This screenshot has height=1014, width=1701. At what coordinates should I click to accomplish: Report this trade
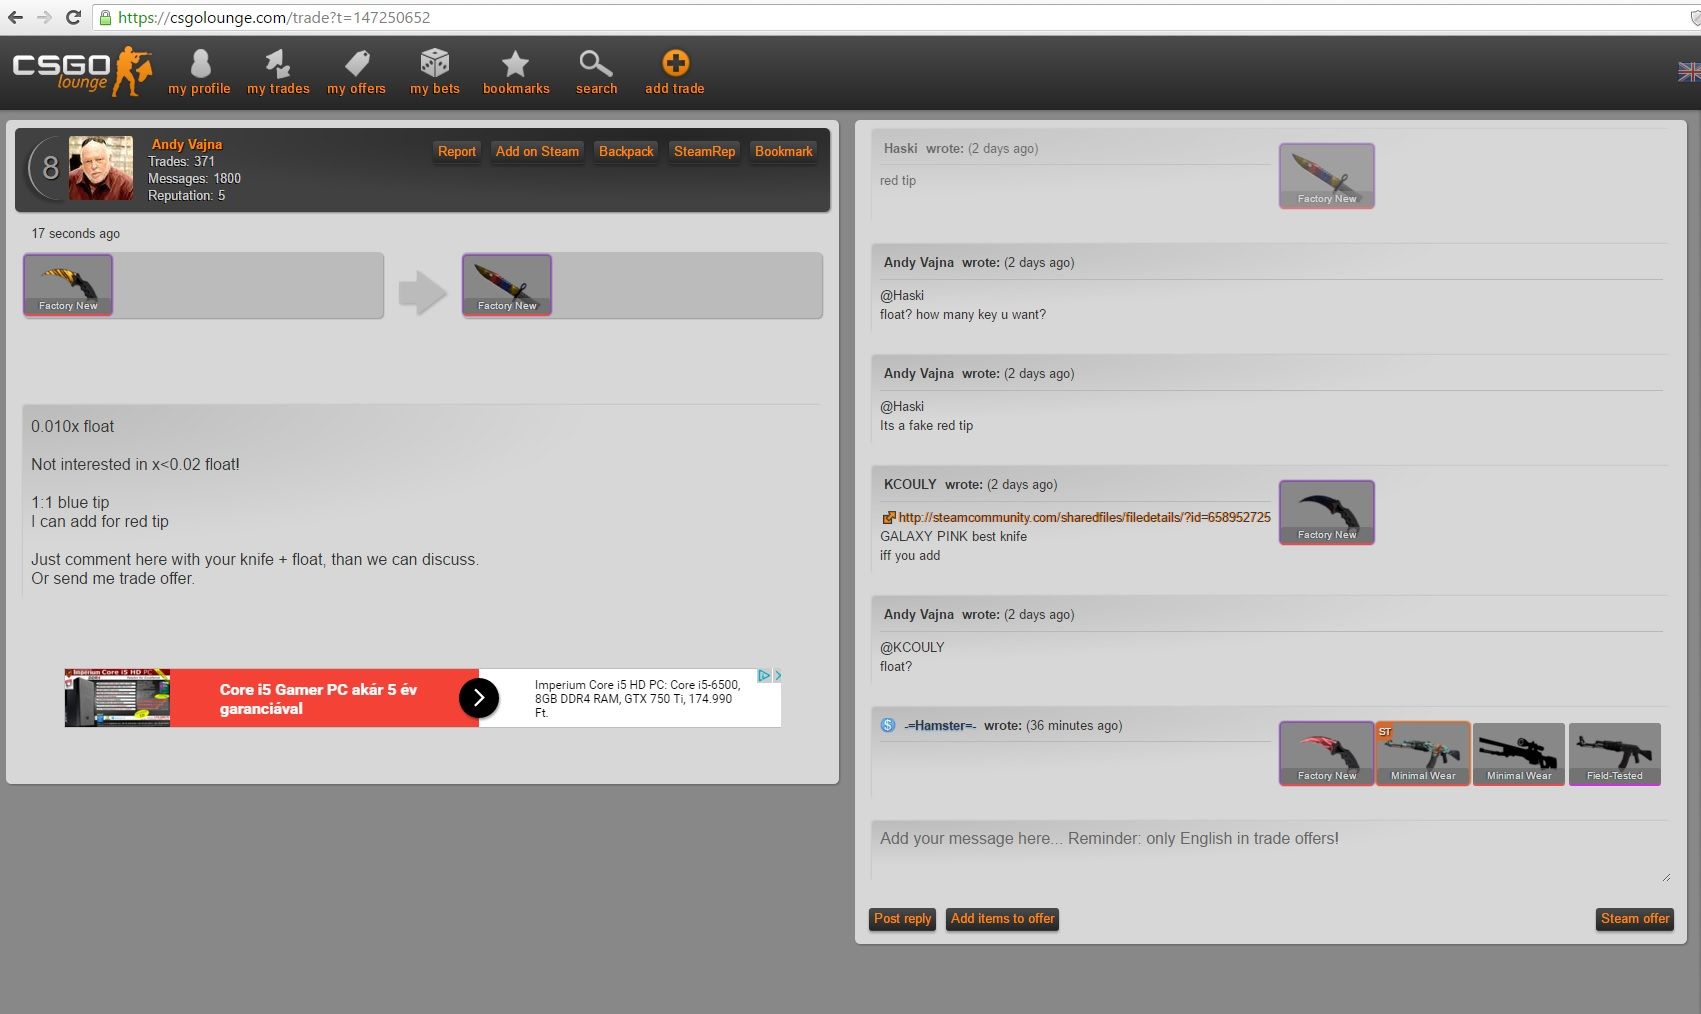(457, 152)
